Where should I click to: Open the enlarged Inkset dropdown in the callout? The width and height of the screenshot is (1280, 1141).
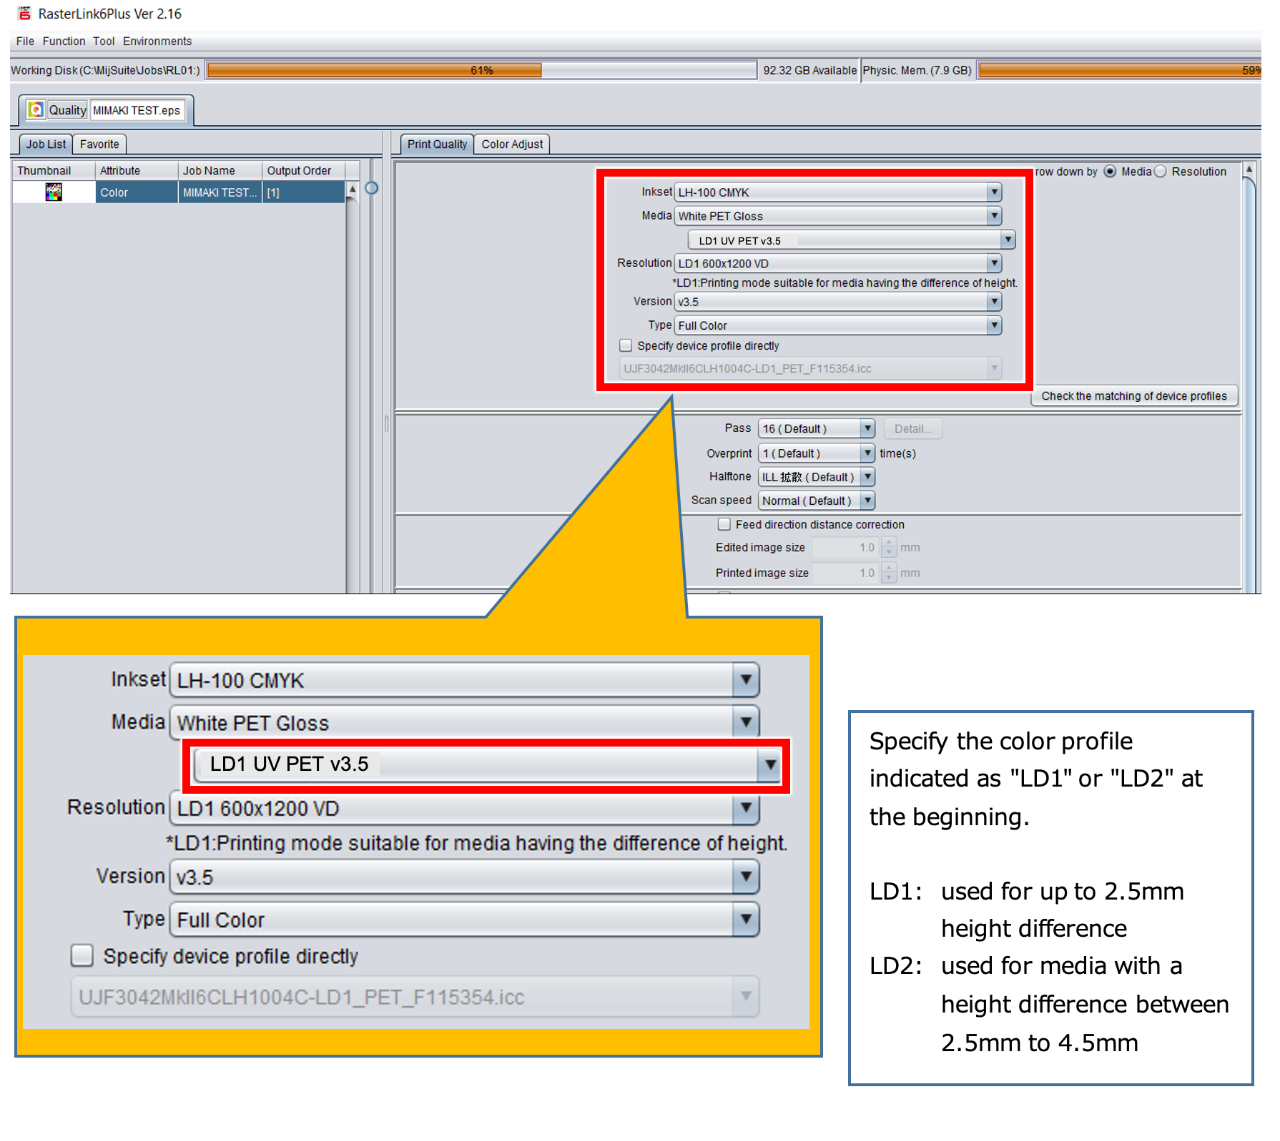(x=465, y=680)
